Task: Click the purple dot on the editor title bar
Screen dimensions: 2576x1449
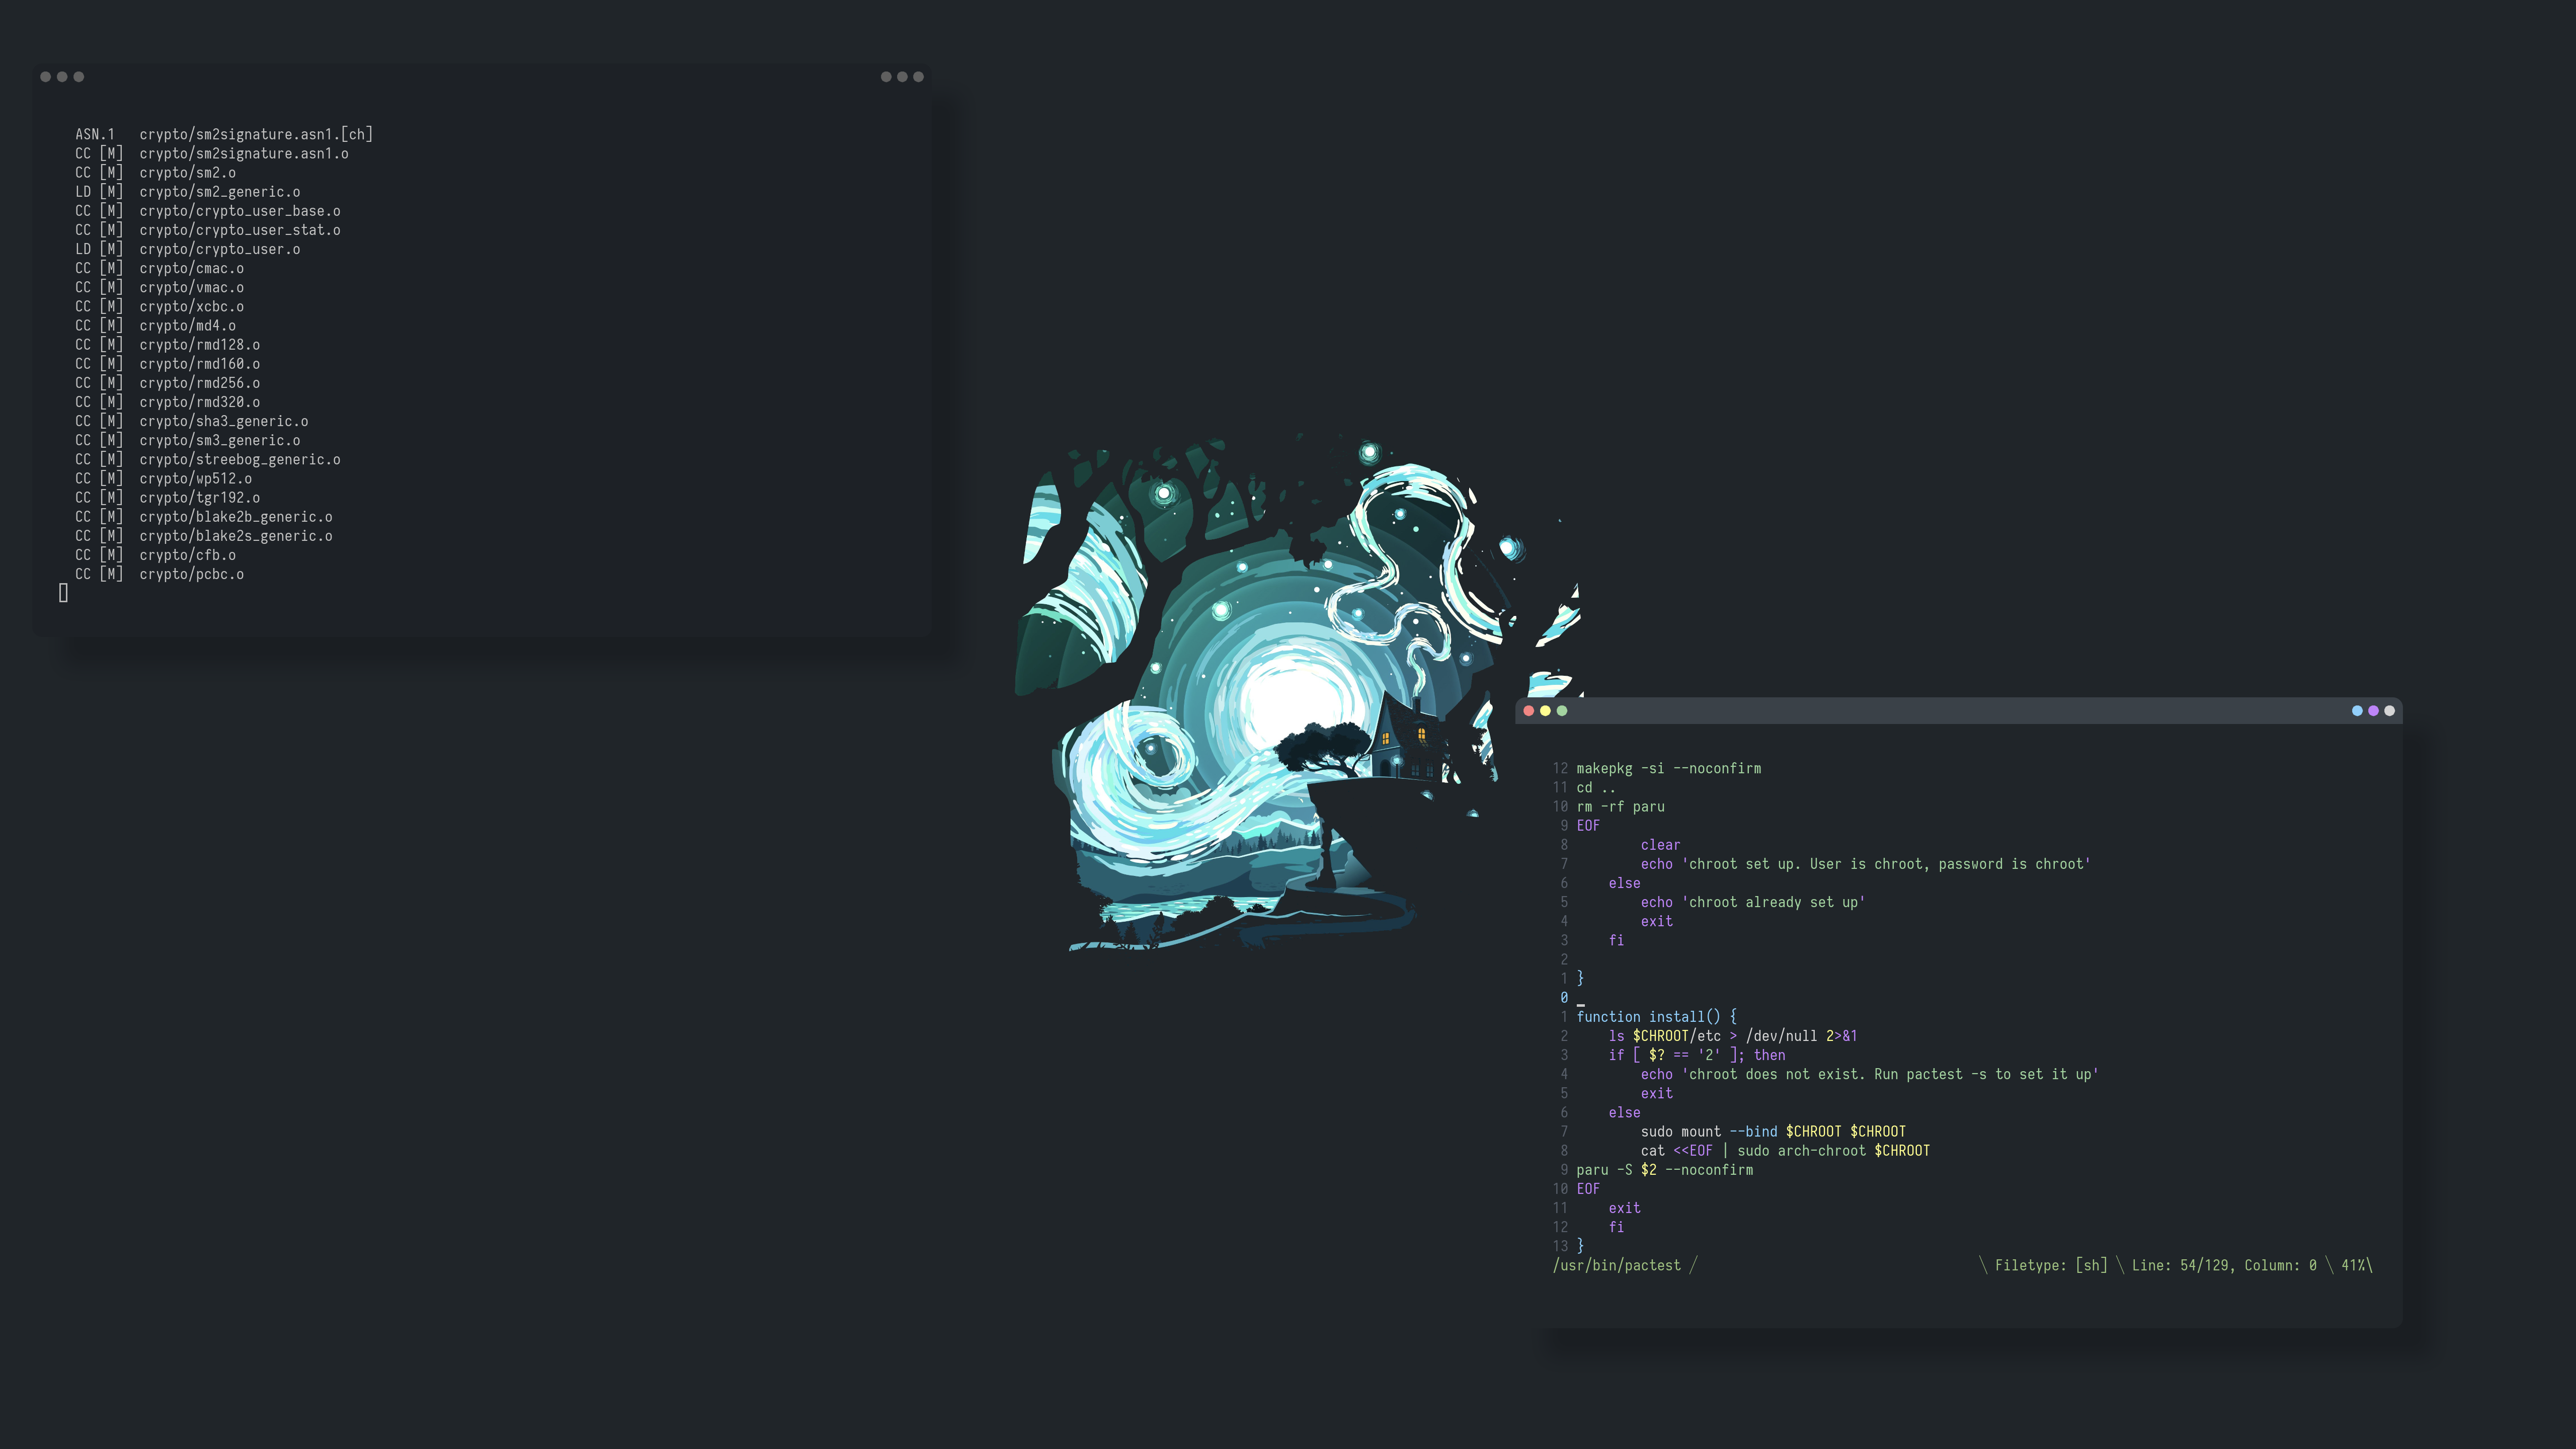Action: tap(2374, 711)
